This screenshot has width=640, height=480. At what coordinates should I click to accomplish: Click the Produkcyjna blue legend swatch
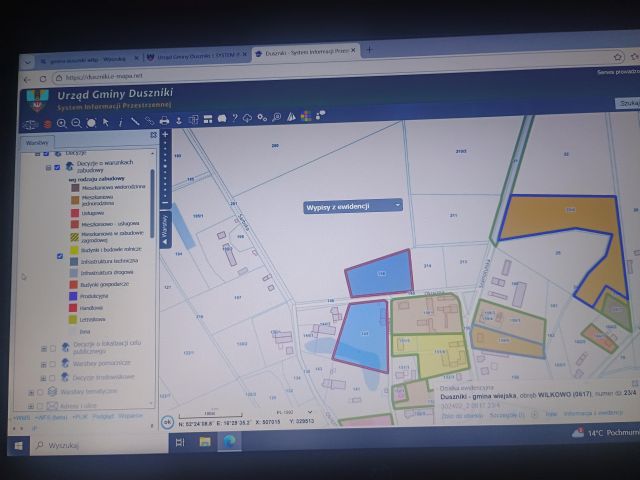point(73,296)
